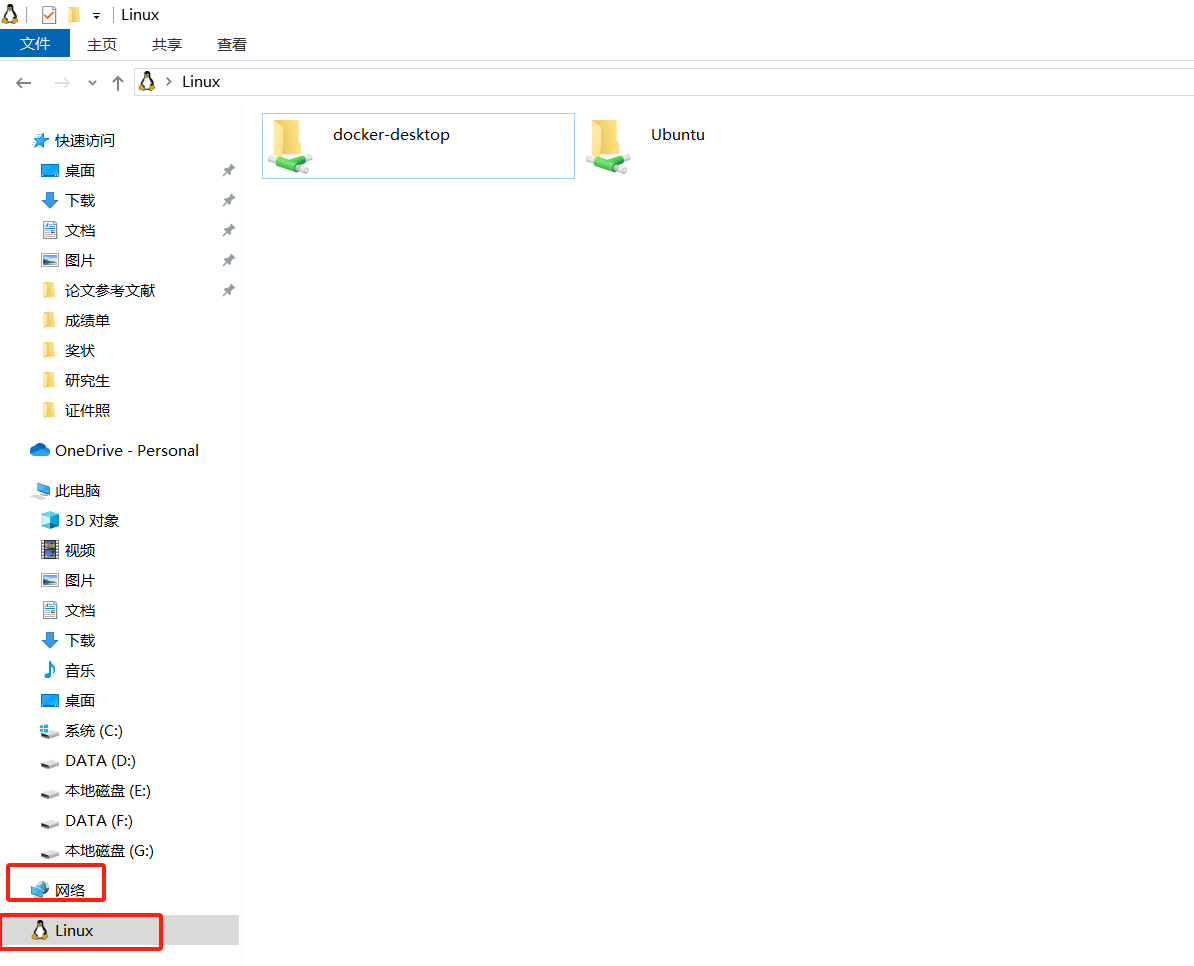The image size is (1194, 966).
Task: Go back with the back arrow
Action: click(24, 82)
